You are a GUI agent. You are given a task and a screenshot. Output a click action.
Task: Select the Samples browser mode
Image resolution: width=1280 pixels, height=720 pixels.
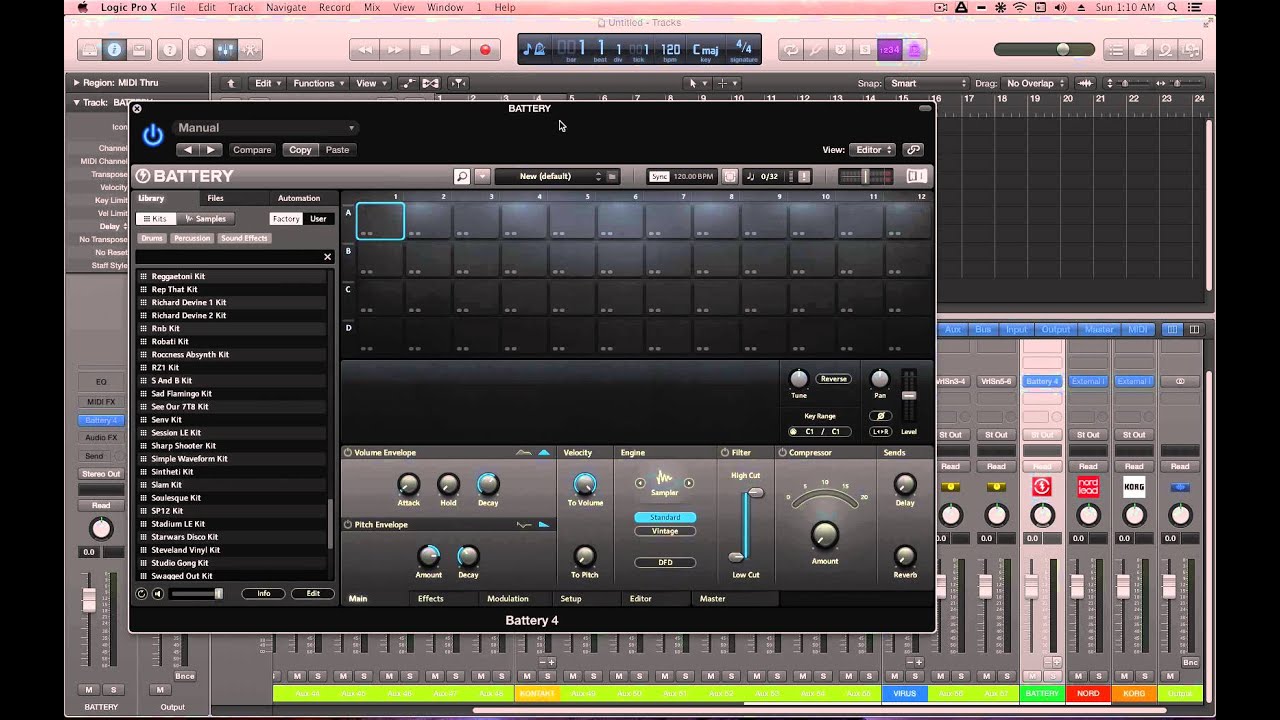[x=206, y=219]
